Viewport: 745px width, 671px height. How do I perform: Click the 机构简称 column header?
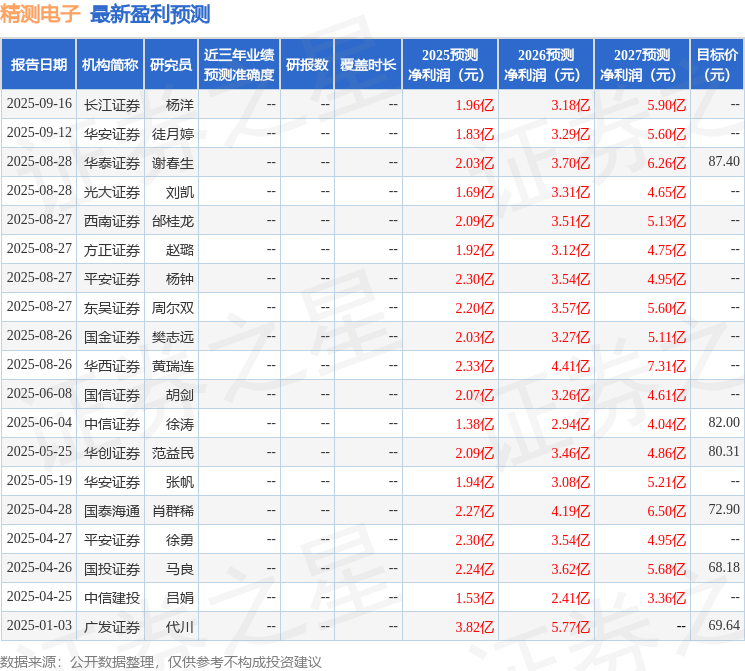pos(110,65)
